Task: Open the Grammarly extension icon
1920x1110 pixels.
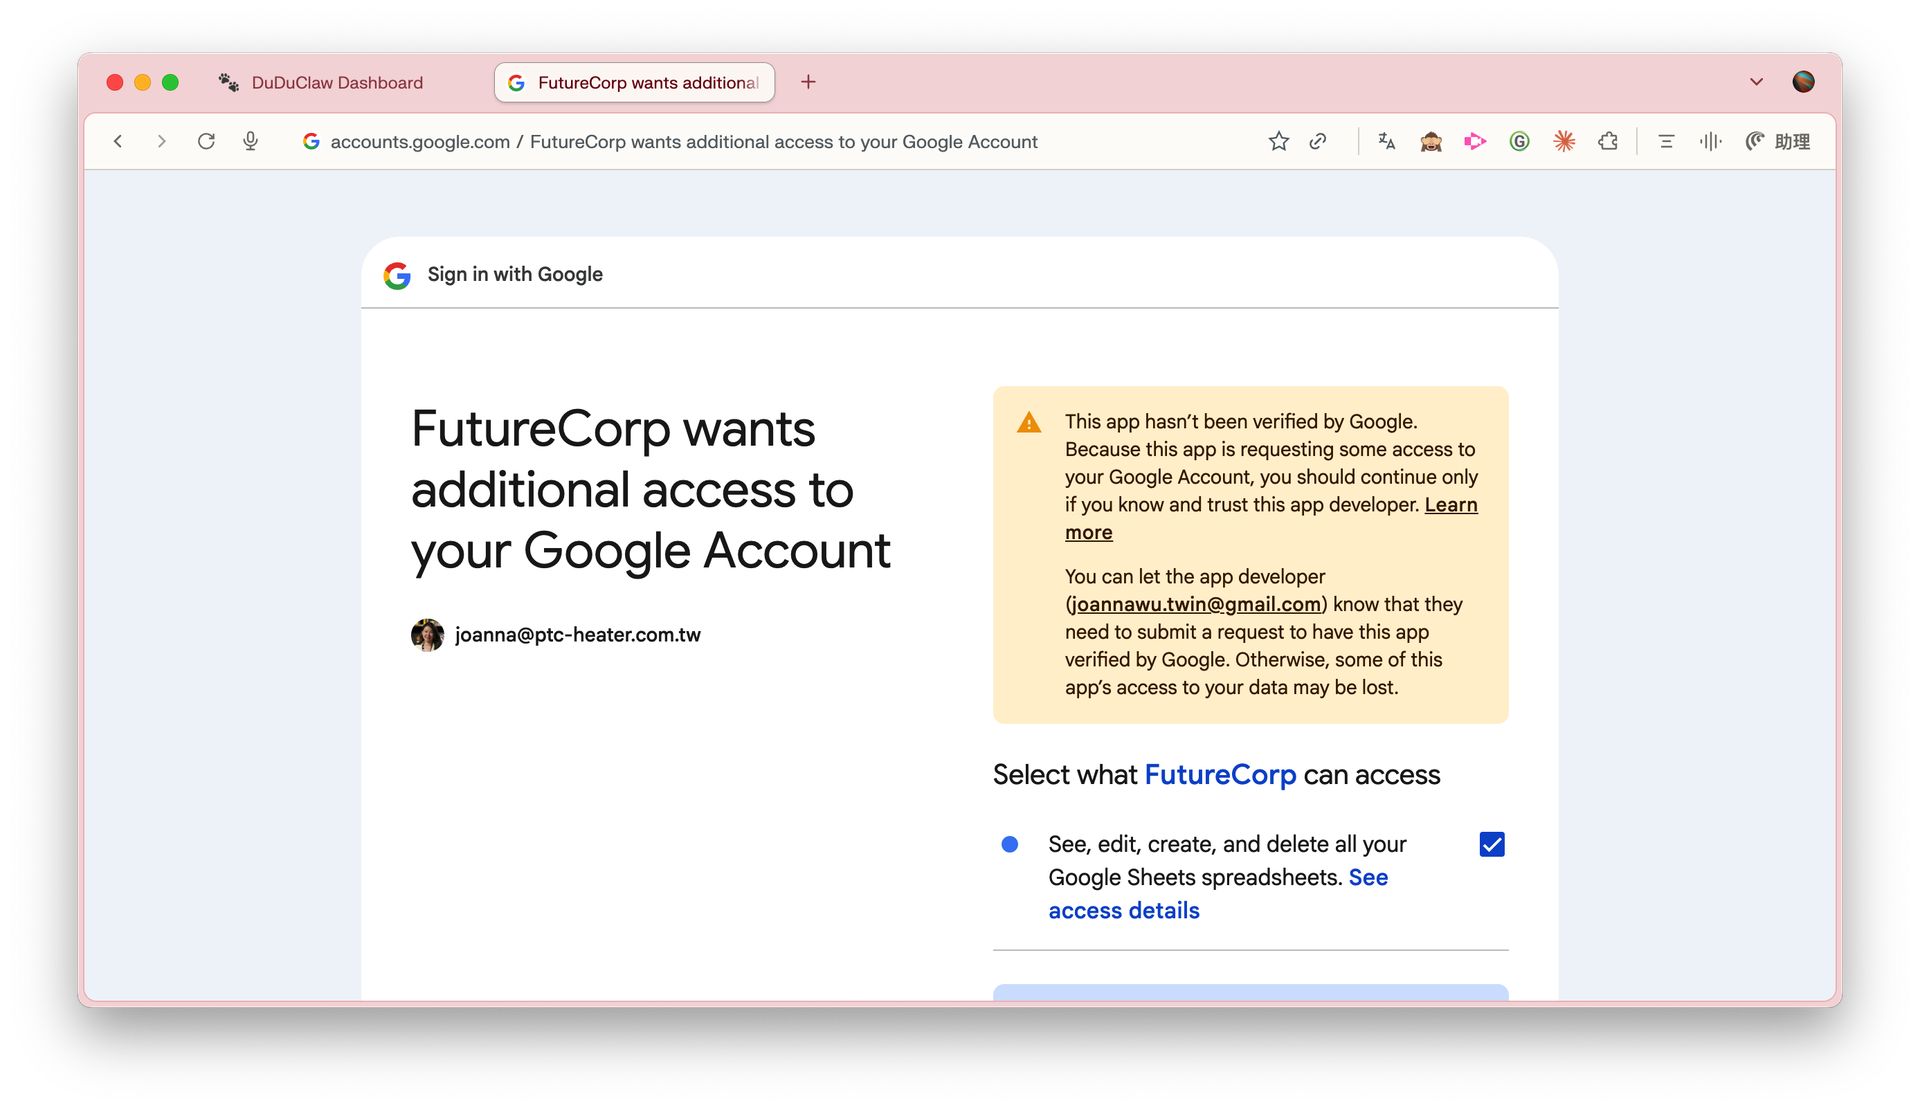Action: (x=1519, y=142)
